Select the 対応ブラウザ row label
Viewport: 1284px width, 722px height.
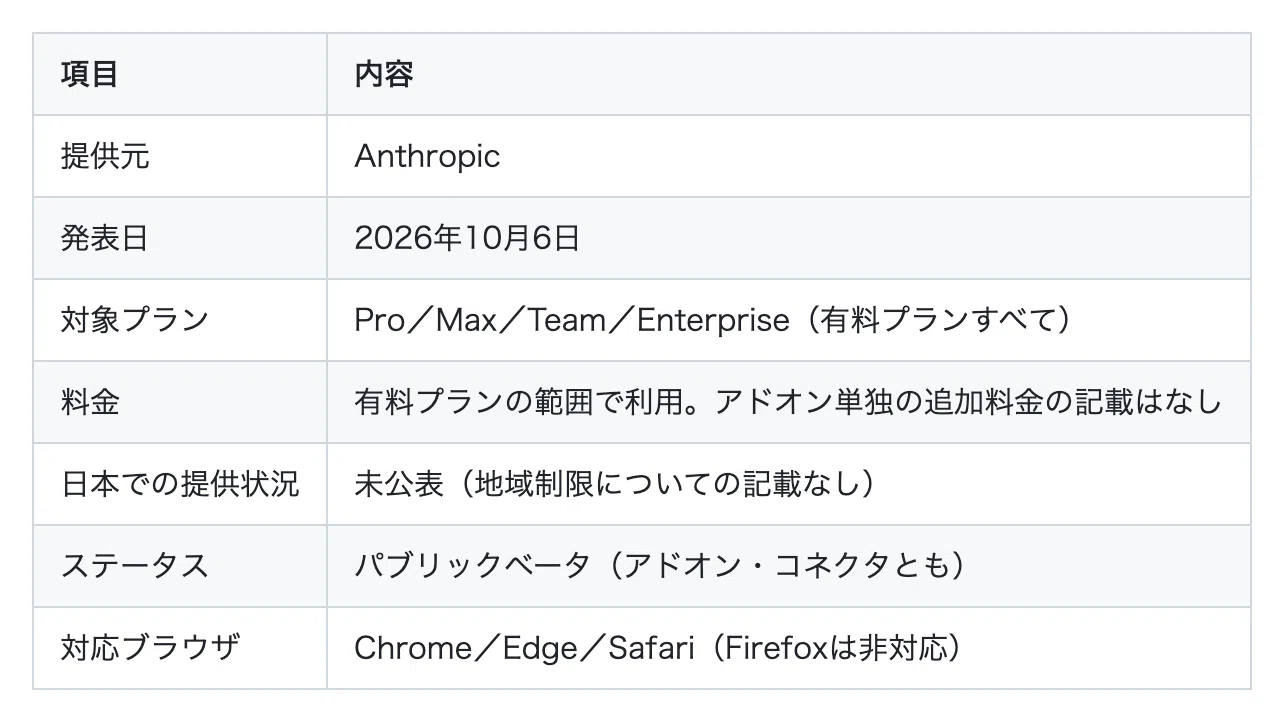point(150,649)
